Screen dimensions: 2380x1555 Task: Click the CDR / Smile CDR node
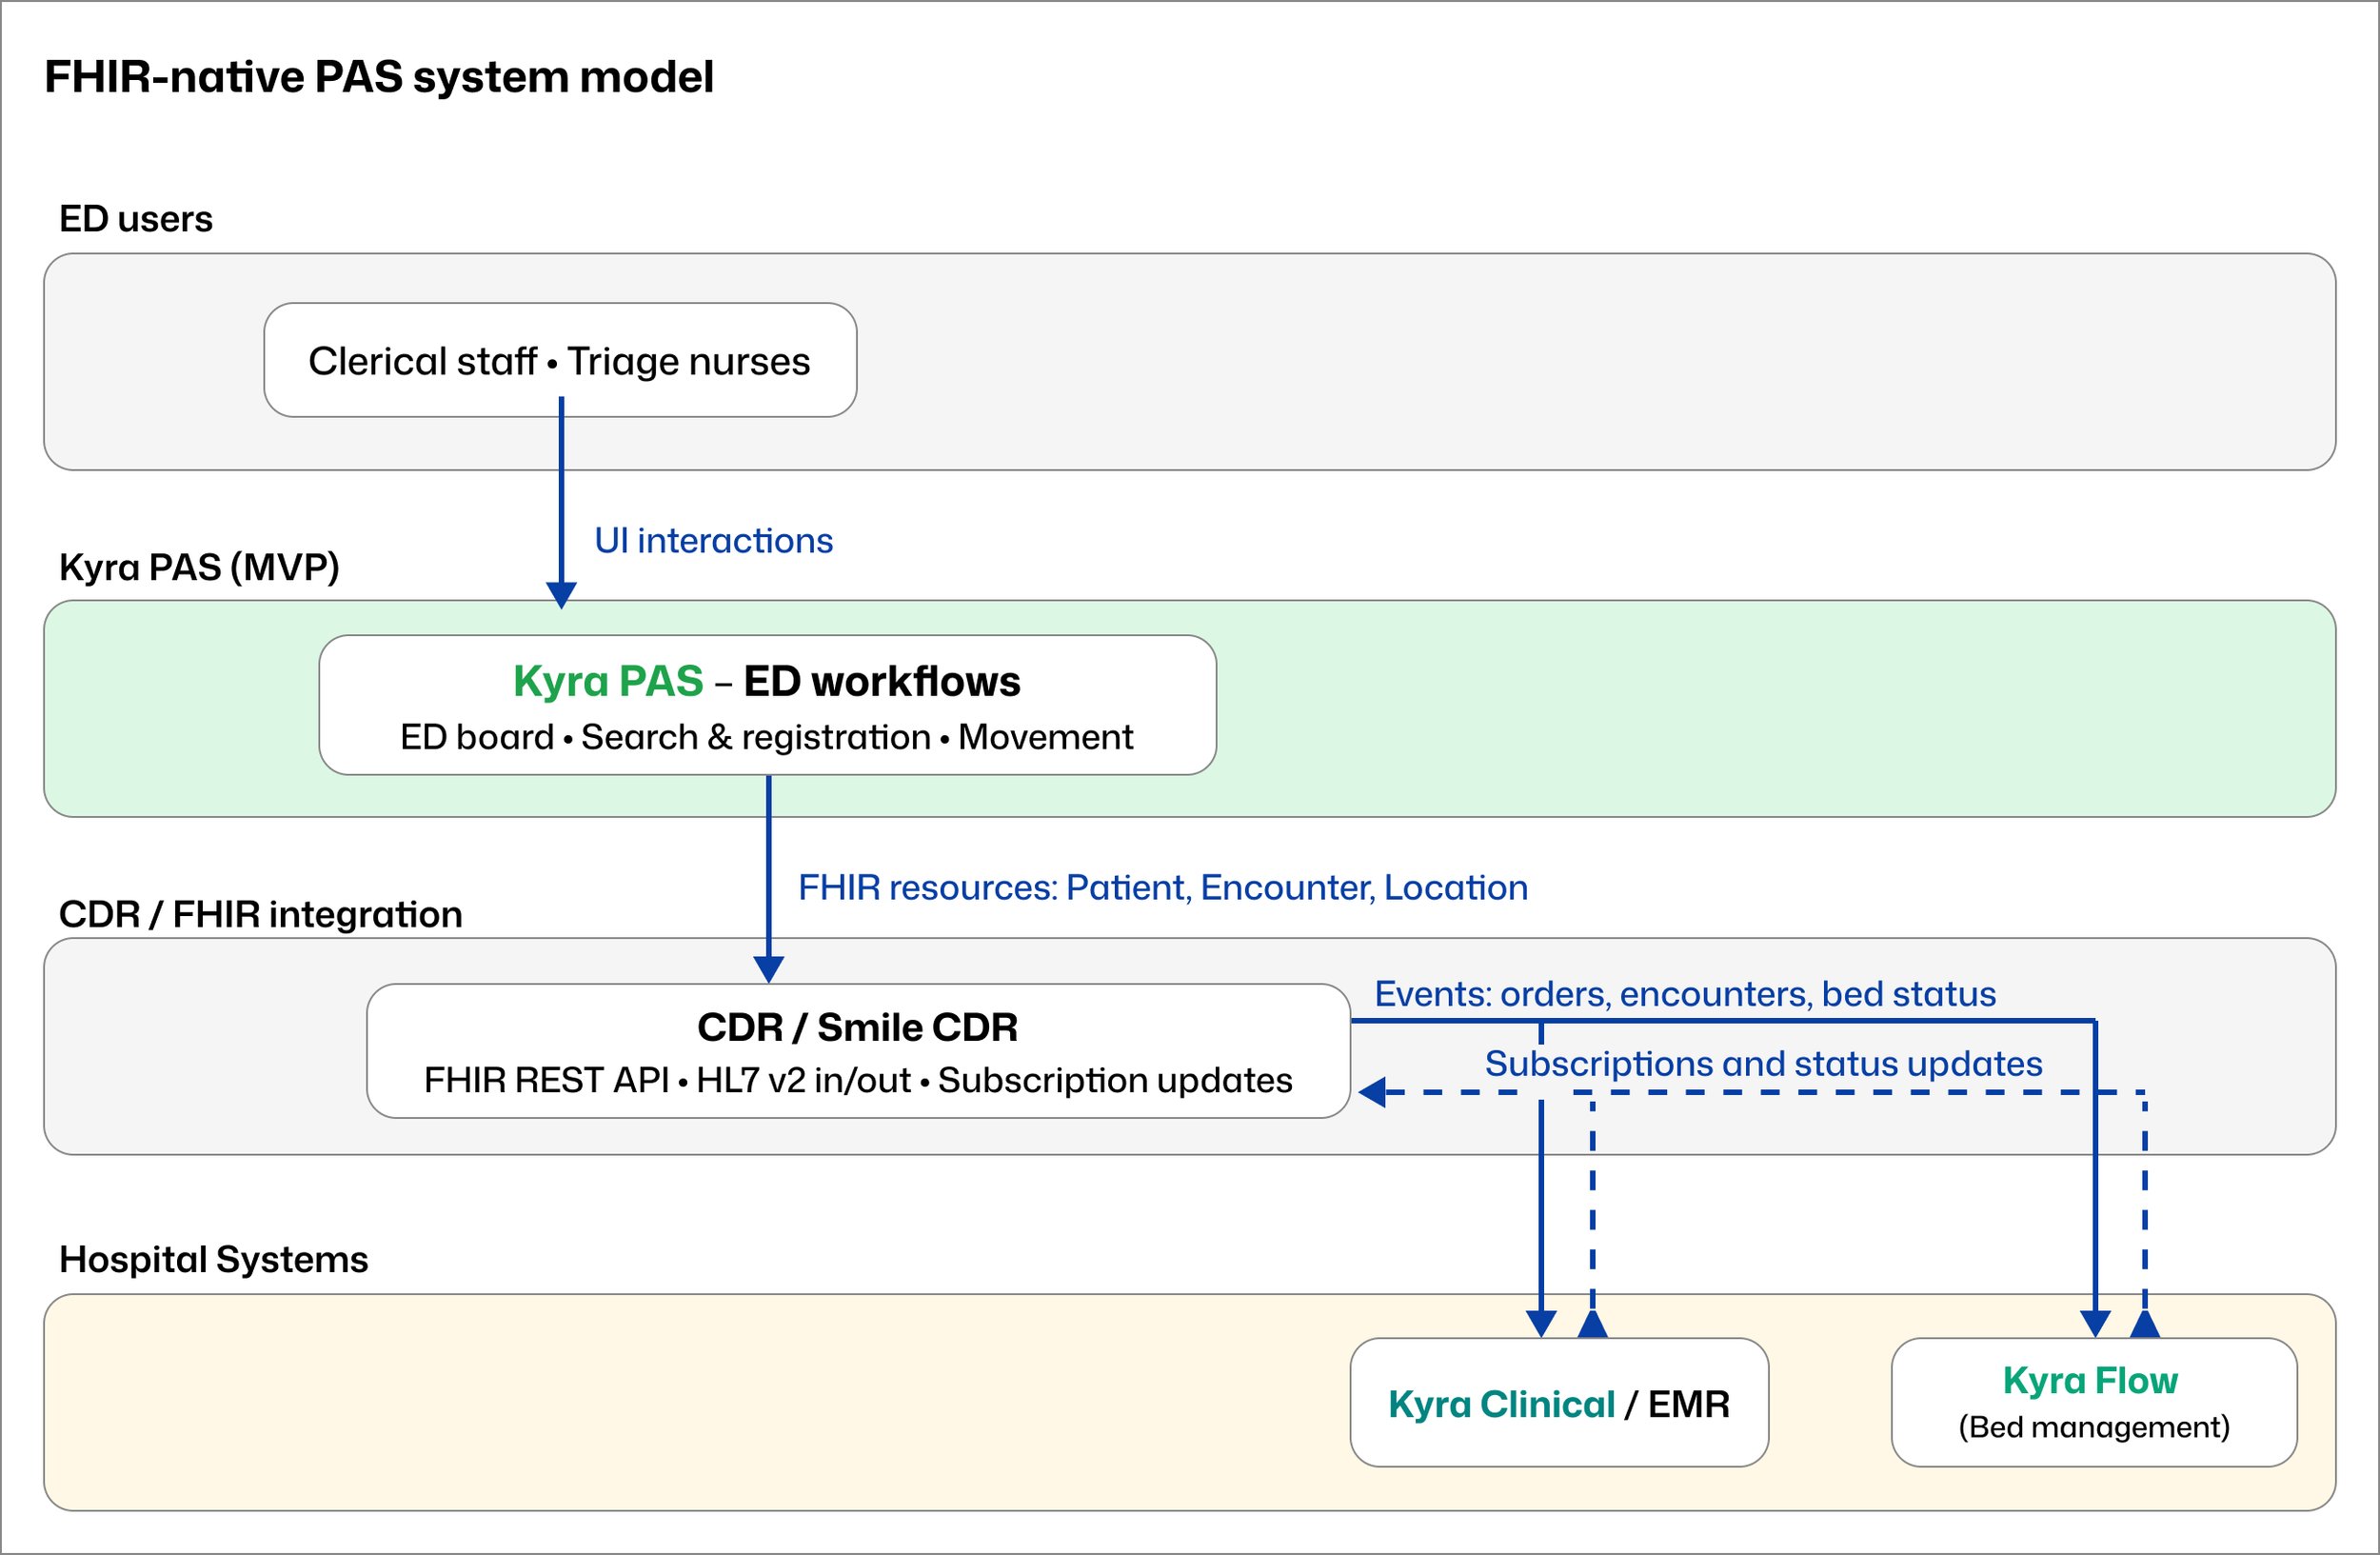tap(858, 1048)
